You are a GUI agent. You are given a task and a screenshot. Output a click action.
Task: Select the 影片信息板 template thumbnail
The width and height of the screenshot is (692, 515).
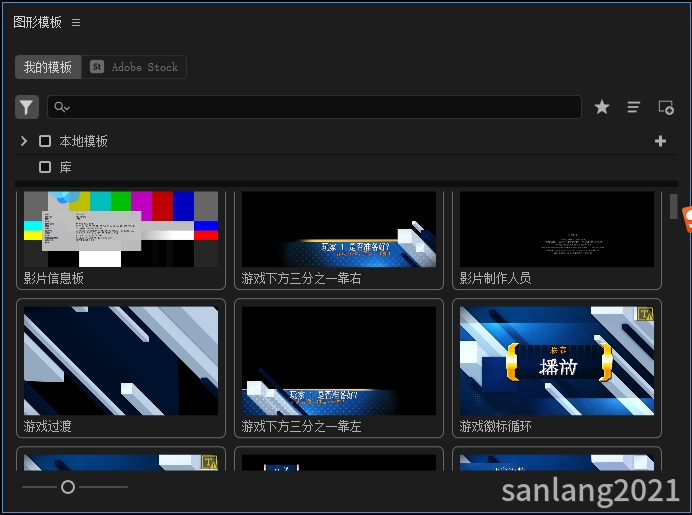coord(121,229)
